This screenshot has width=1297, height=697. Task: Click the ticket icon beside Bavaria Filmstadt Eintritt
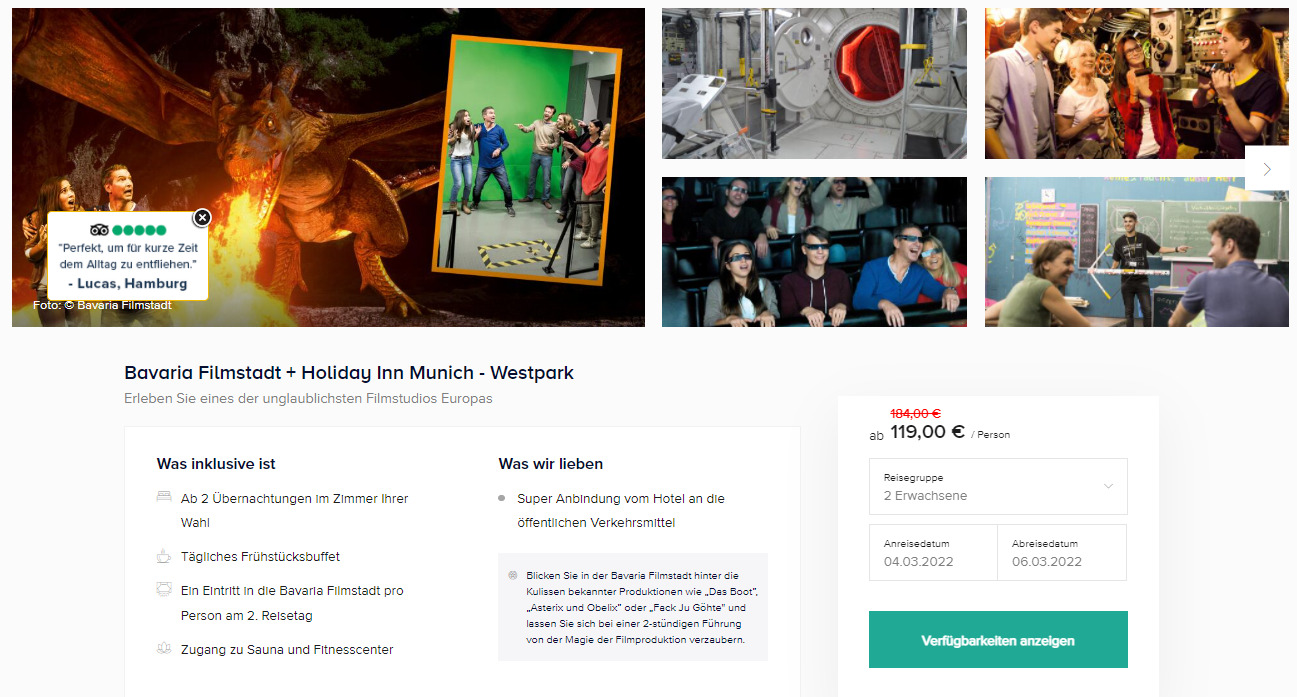(x=164, y=590)
